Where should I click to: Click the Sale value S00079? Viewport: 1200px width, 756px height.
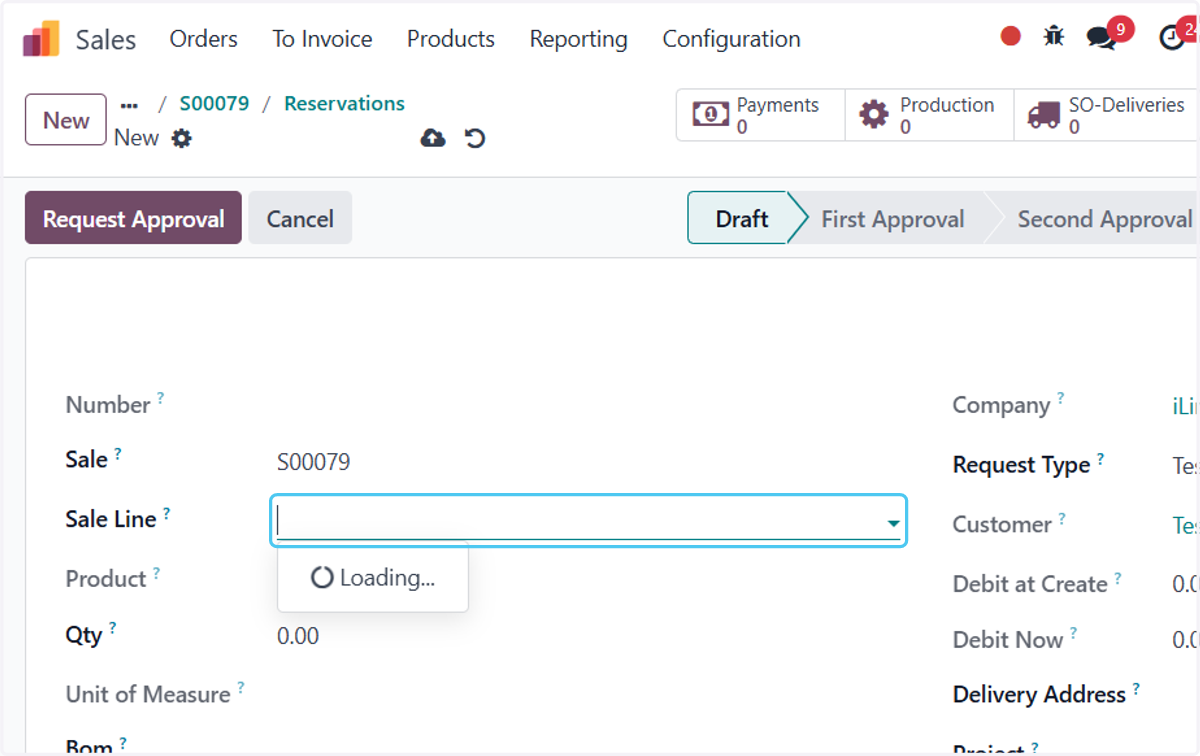[x=314, y=462]
